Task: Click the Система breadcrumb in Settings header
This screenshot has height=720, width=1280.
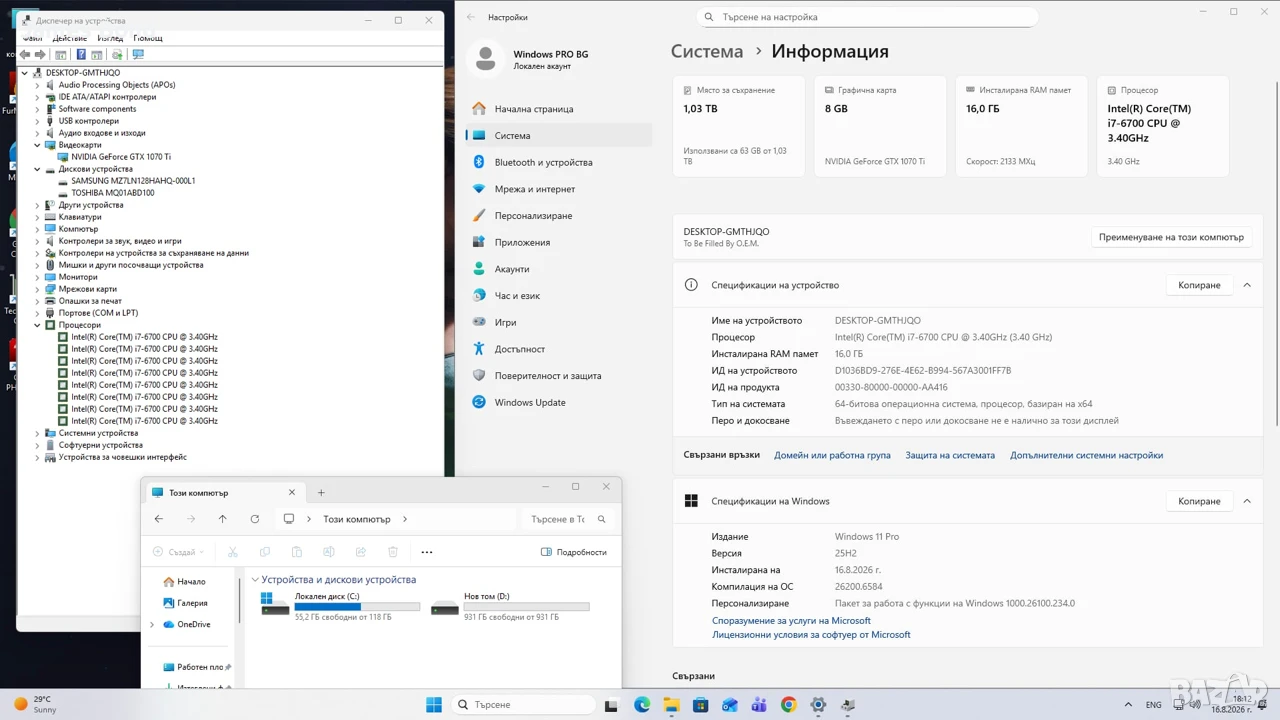Action: coord(707,52)
